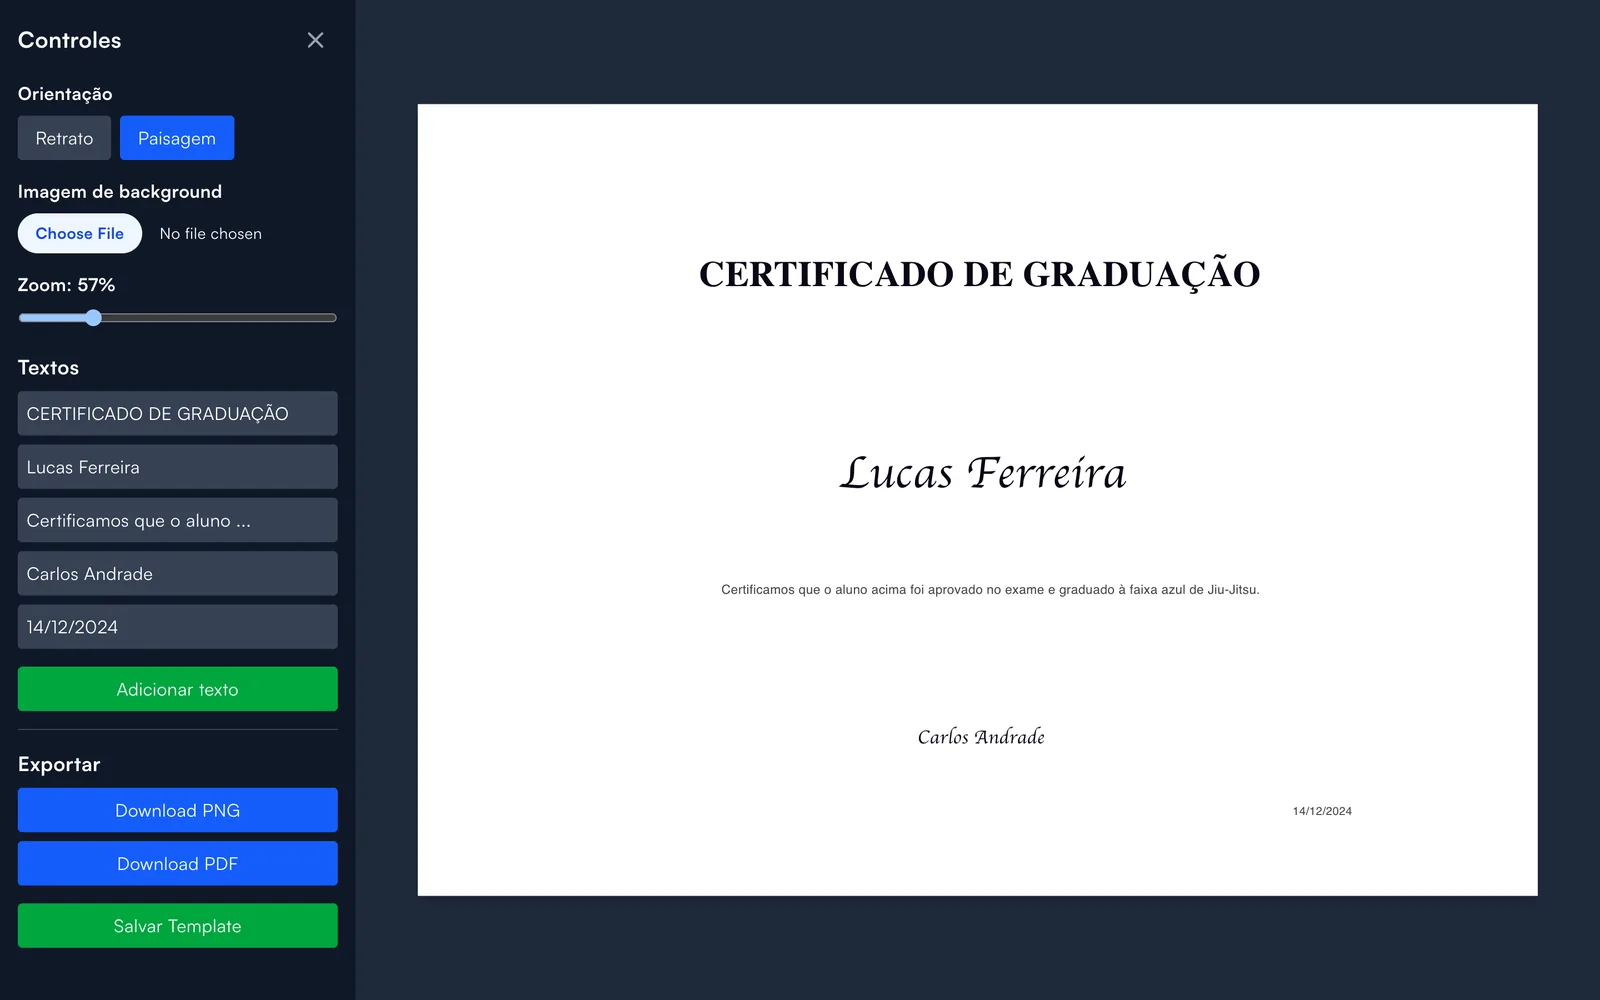Select the Lucas Ferreira text item in list
Viewport: 1600px width, 1000px height.
[x=177, y=467]
